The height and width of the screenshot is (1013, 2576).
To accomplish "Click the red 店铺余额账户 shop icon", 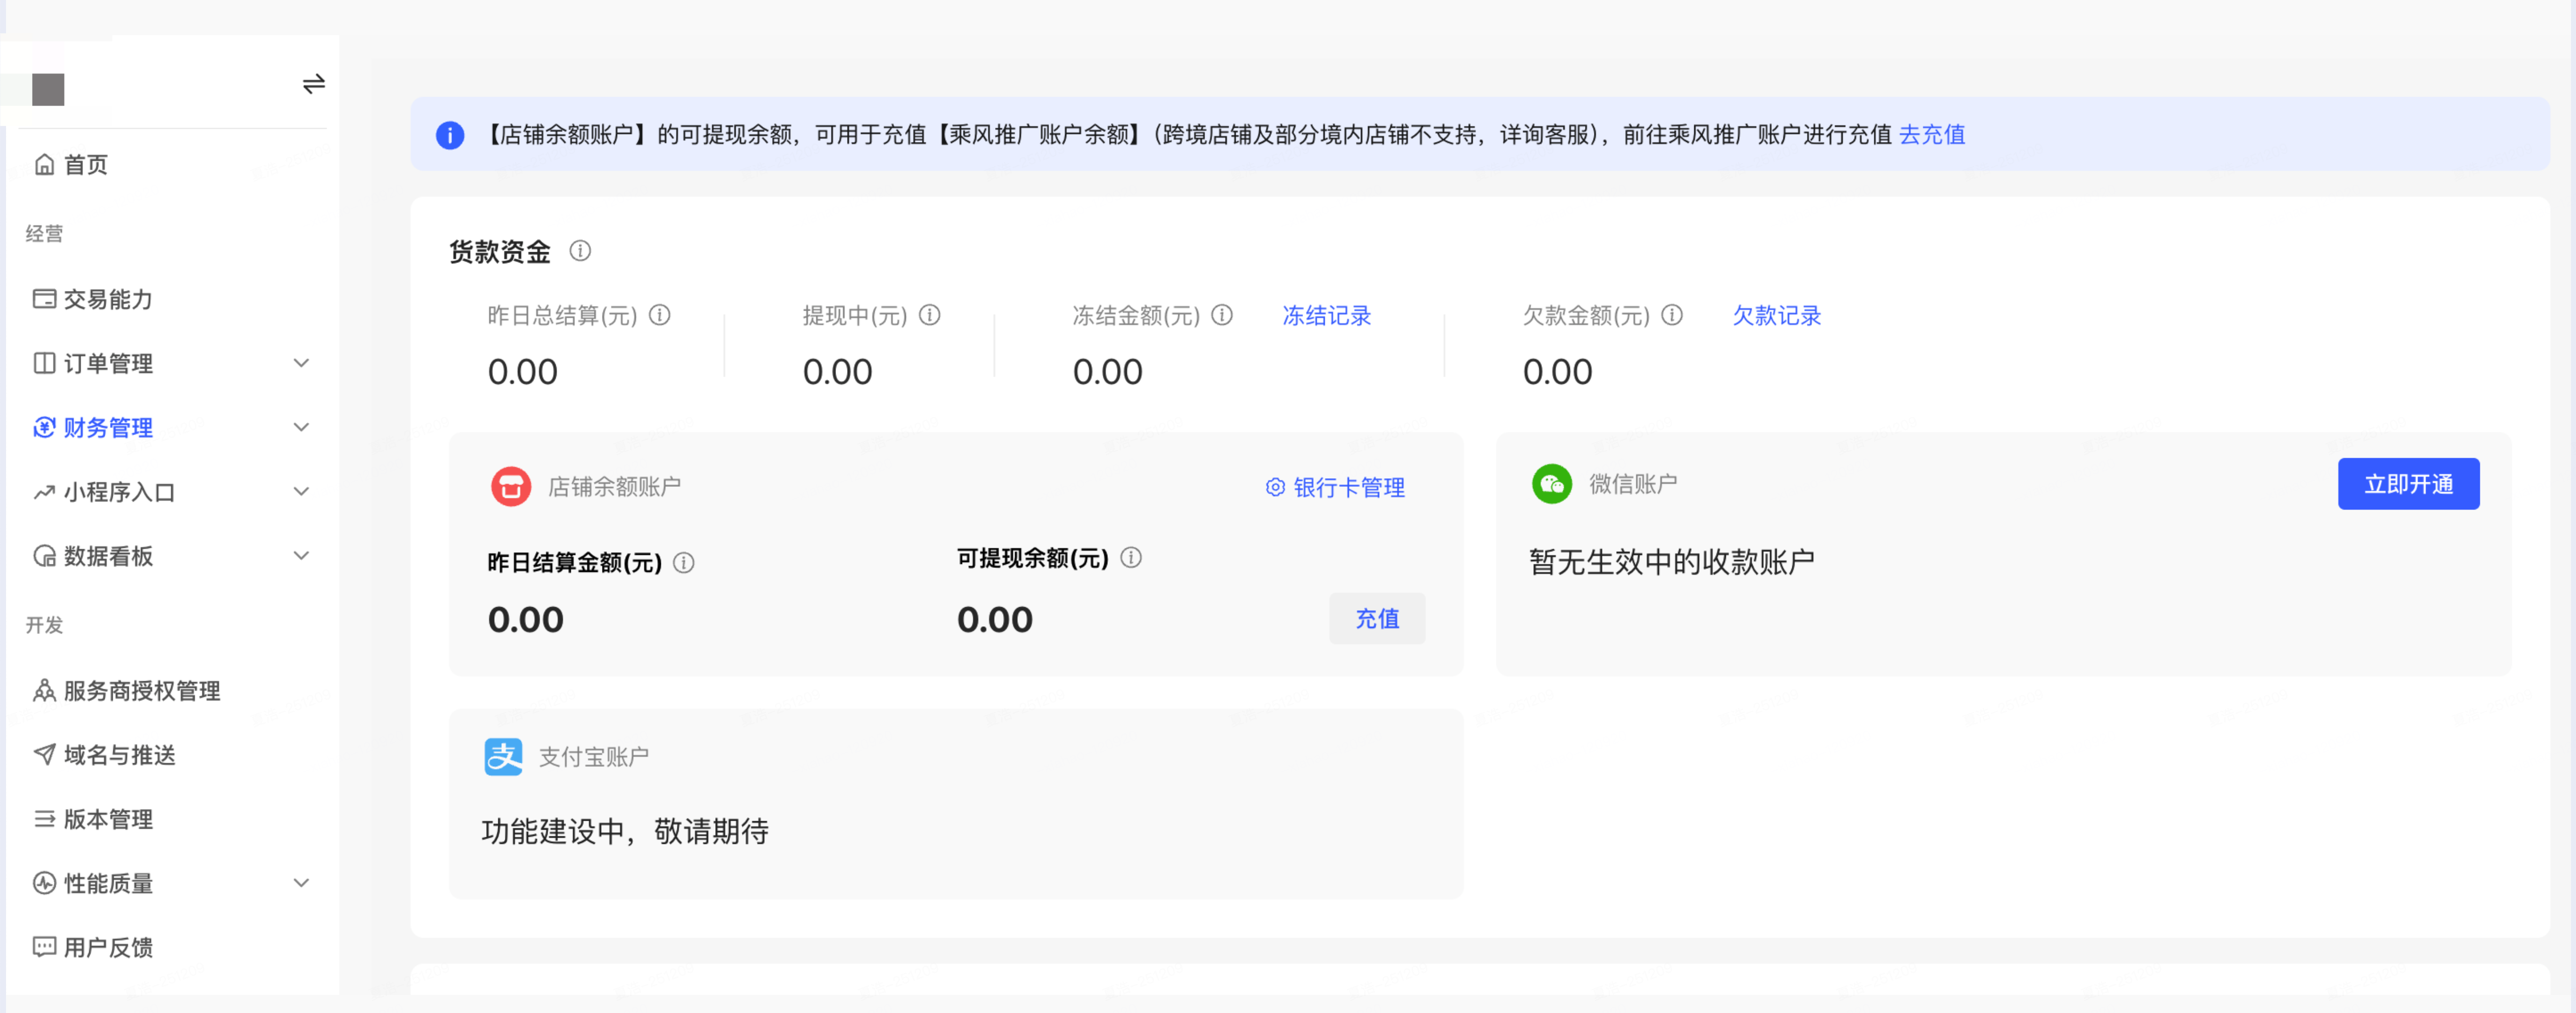I will tap(511, 487).
